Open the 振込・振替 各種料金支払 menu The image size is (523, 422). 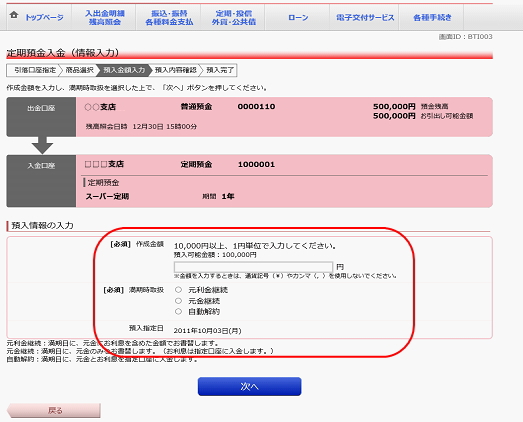point(169,17)
